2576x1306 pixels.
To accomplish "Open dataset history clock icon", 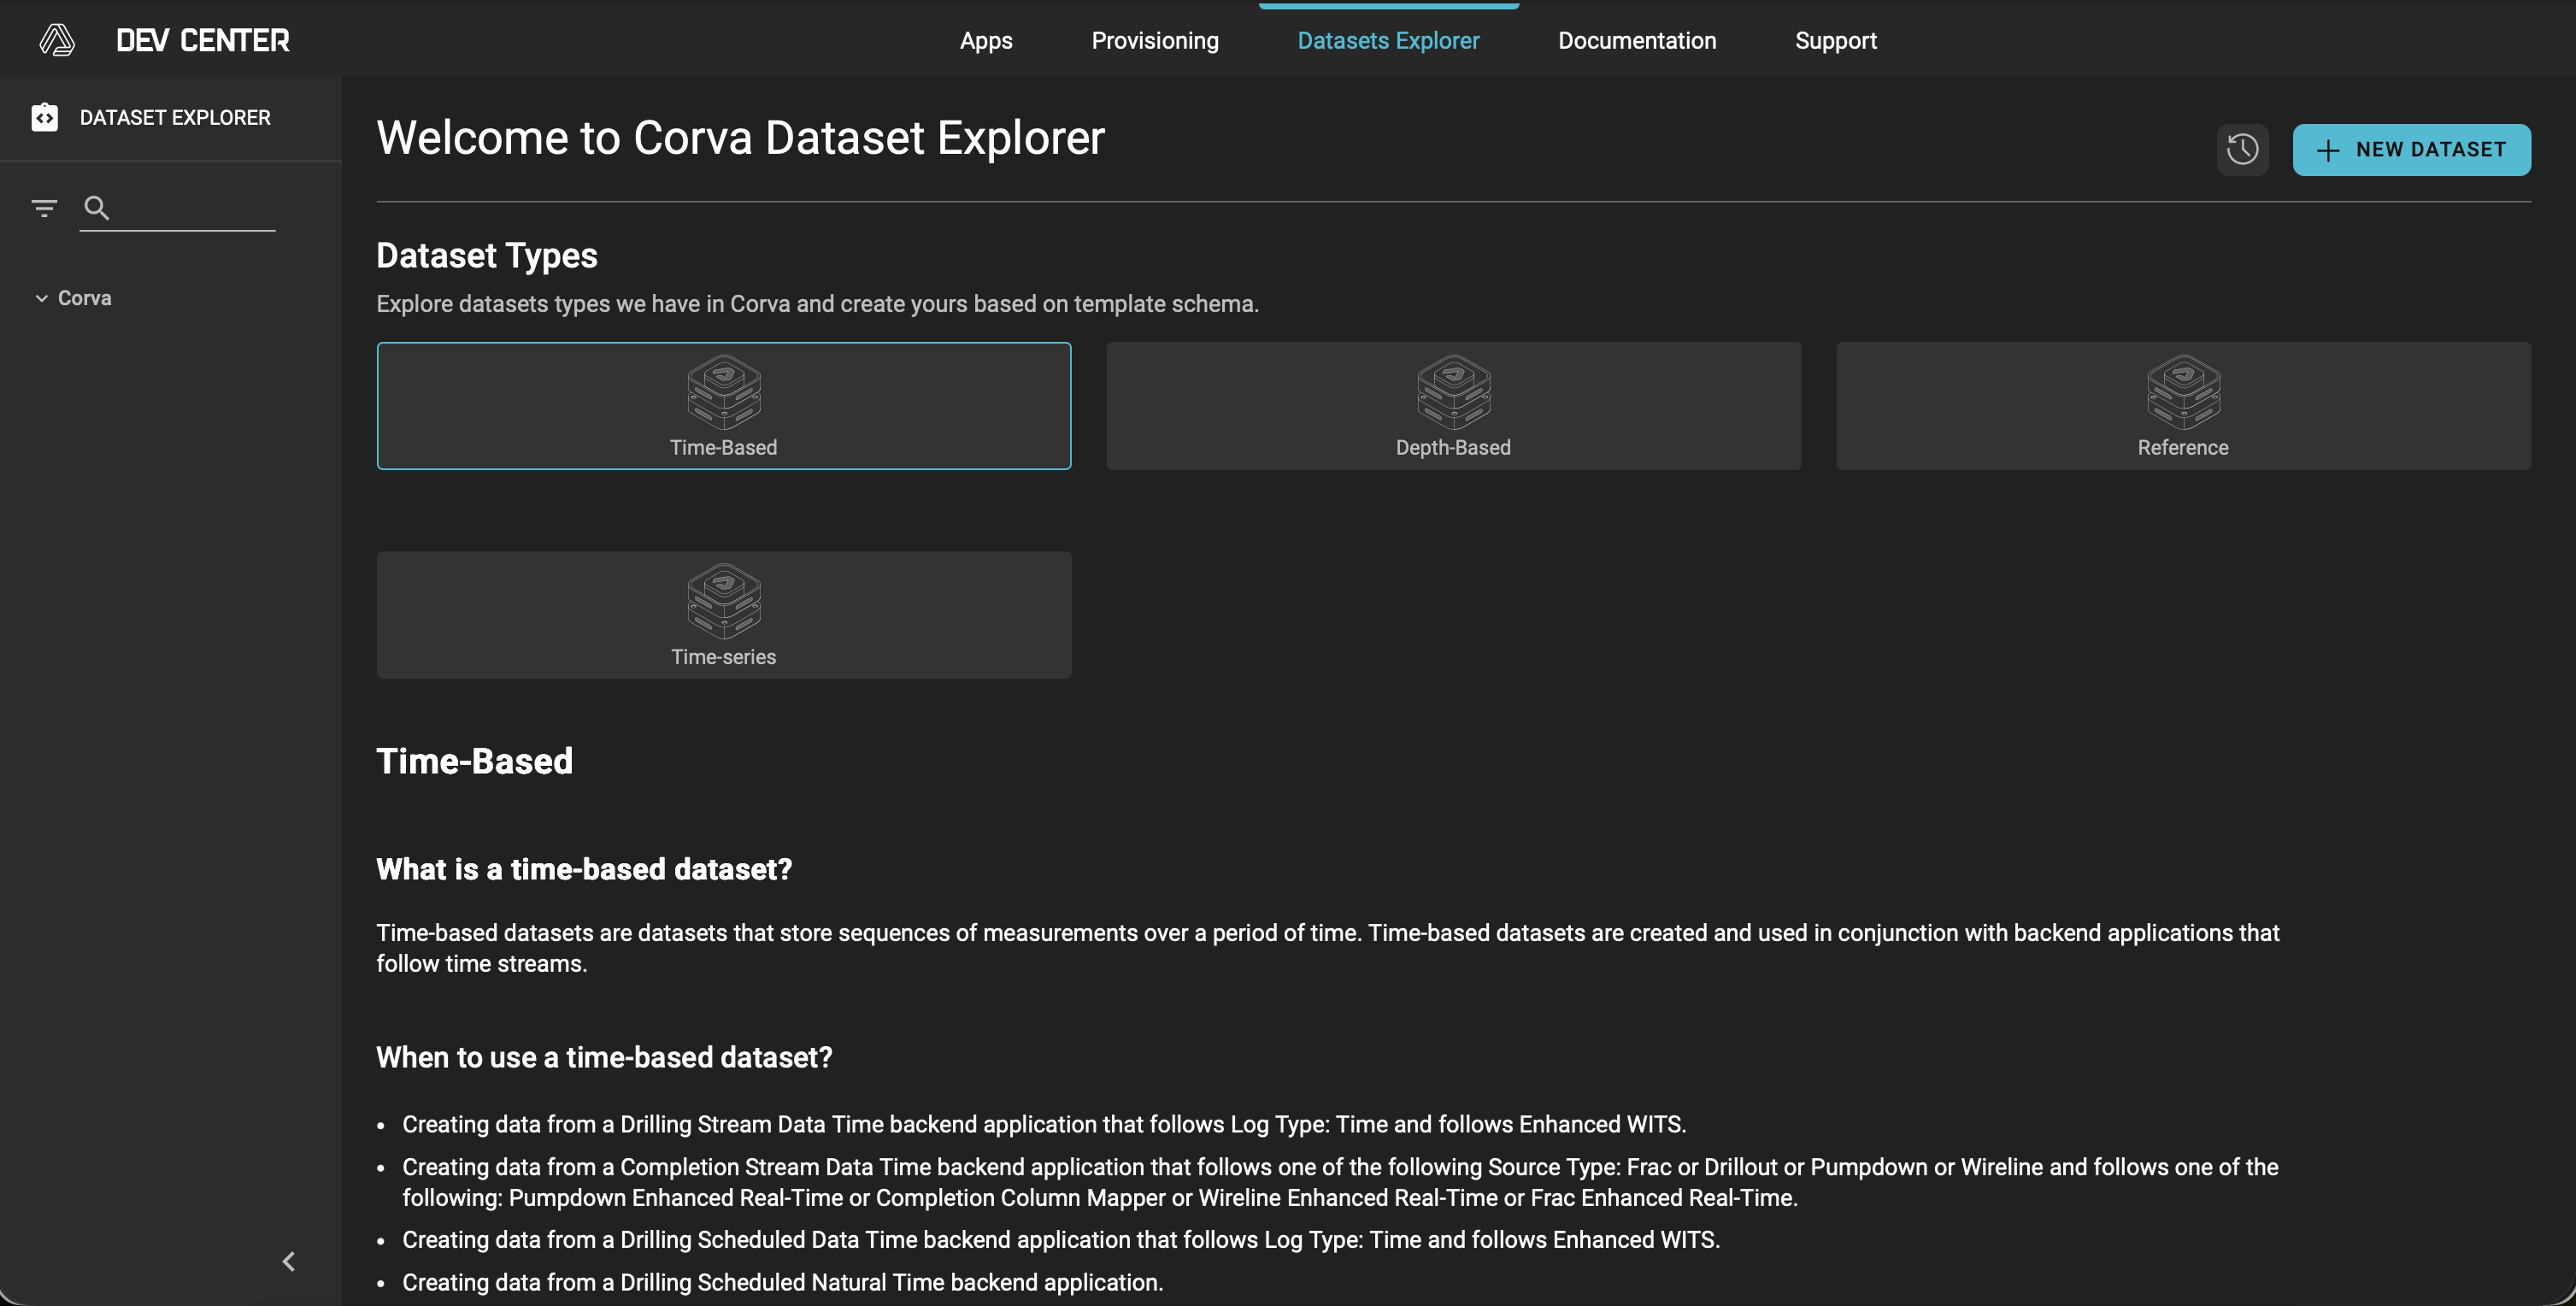I will point(2242,150).
